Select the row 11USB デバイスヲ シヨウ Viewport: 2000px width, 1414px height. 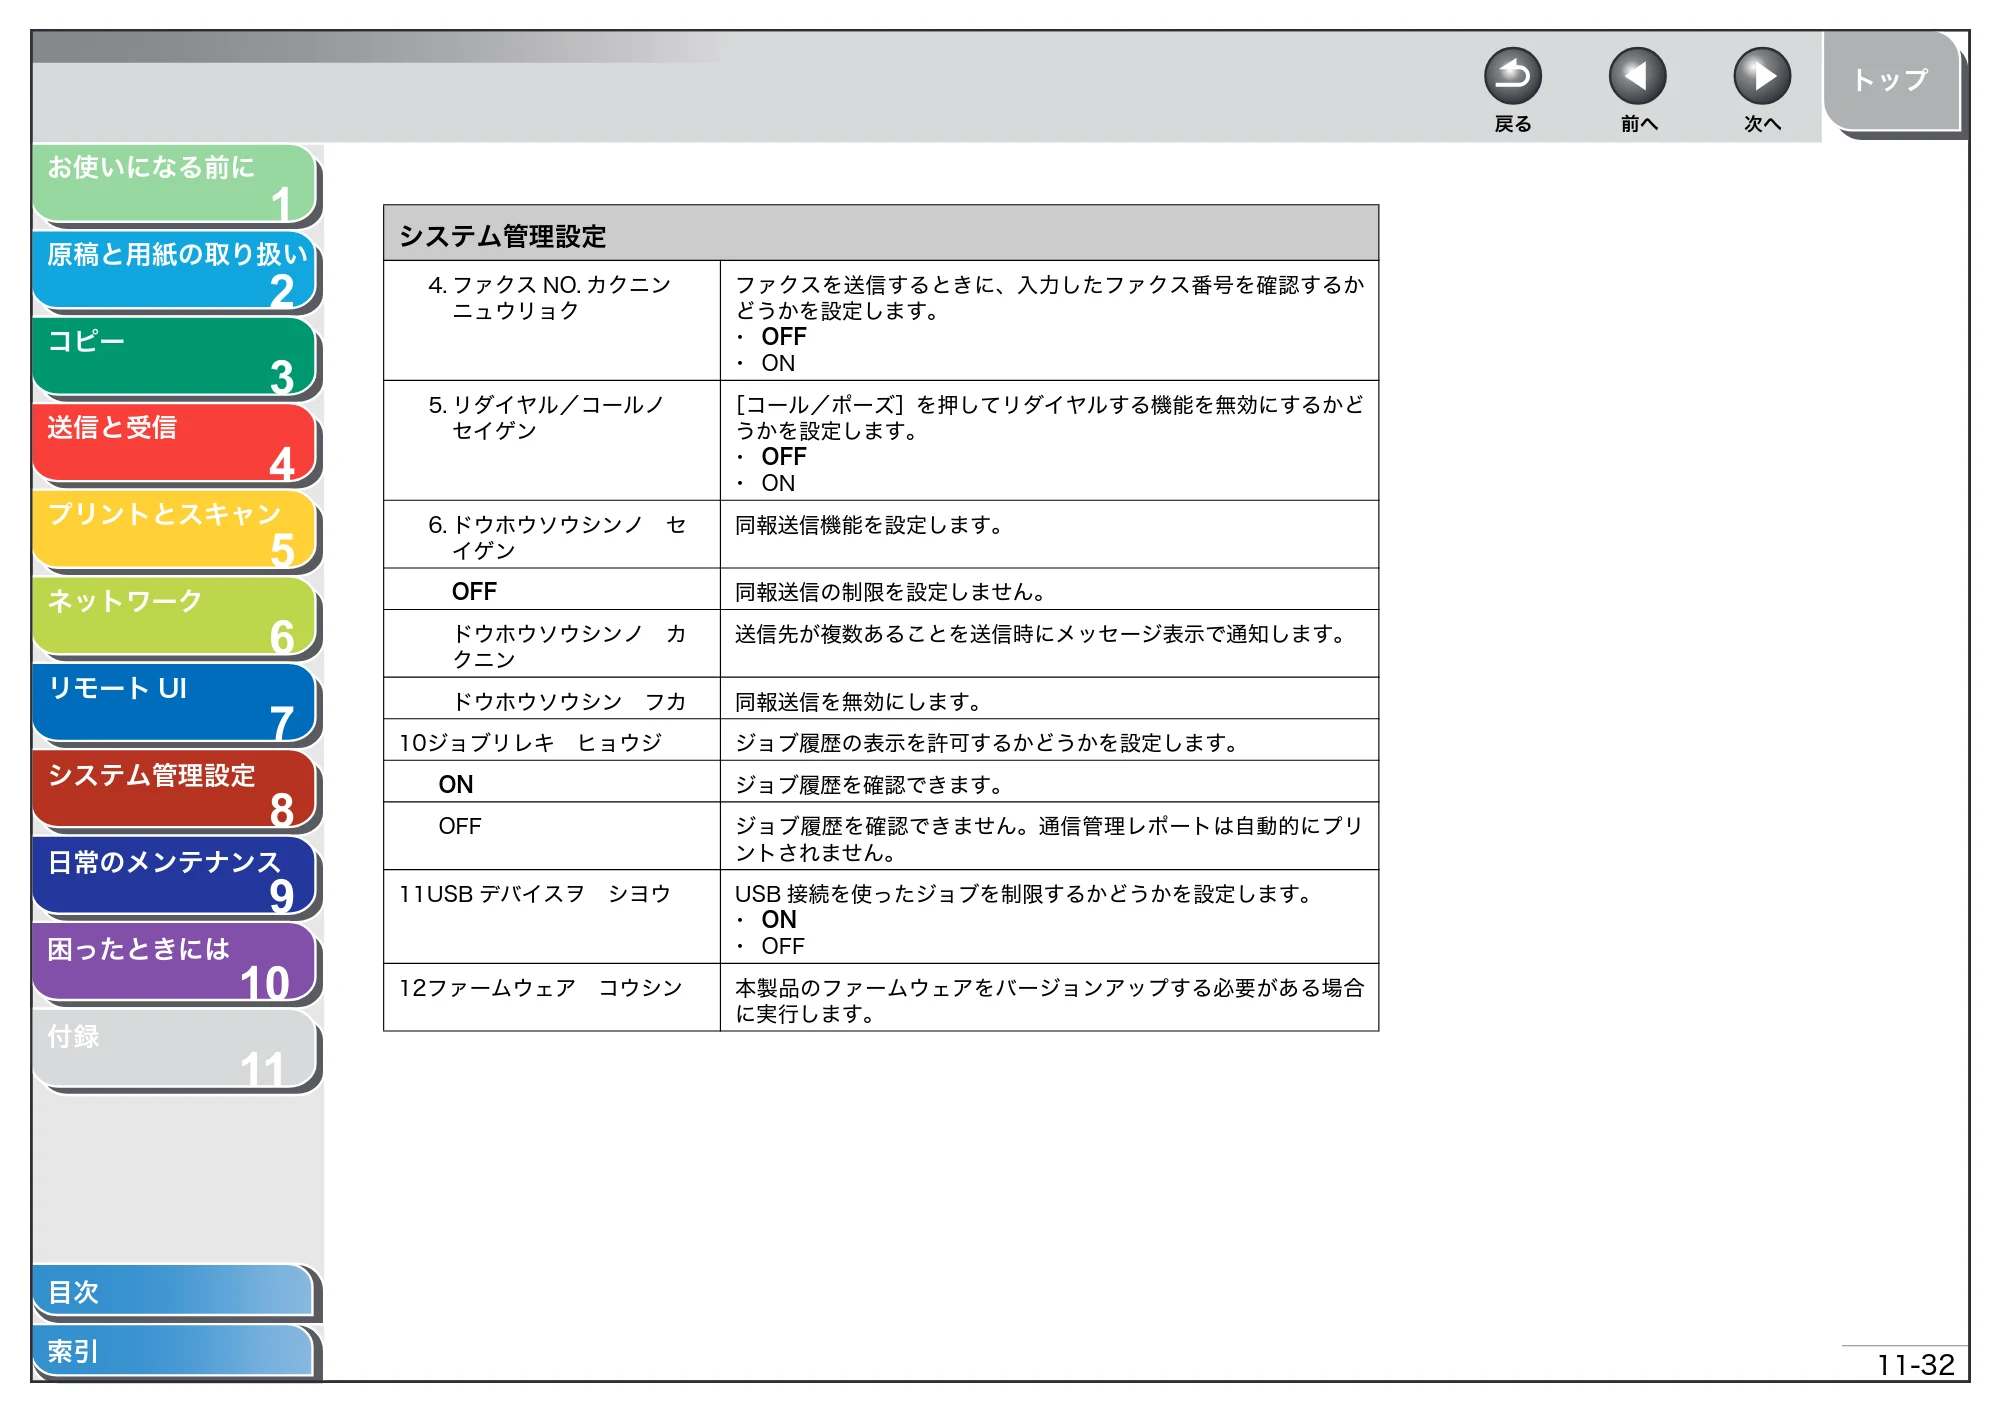pyautogui.click(x=881, y=917)
